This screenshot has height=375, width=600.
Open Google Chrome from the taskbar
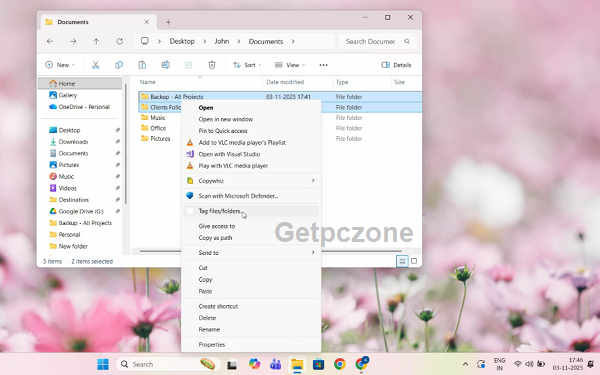339,364
